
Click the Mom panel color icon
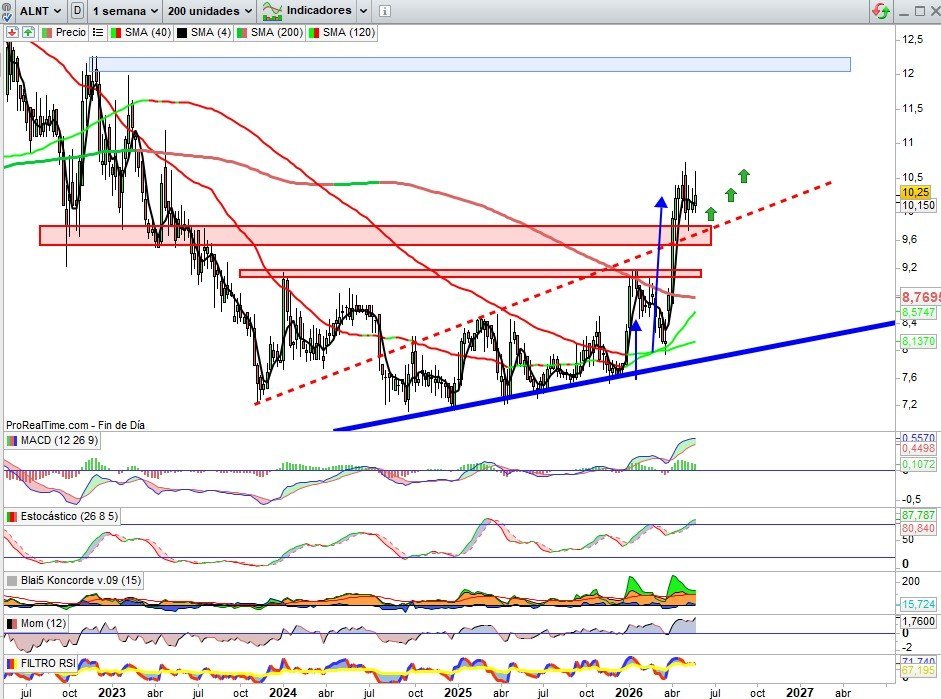coord(11,623)
